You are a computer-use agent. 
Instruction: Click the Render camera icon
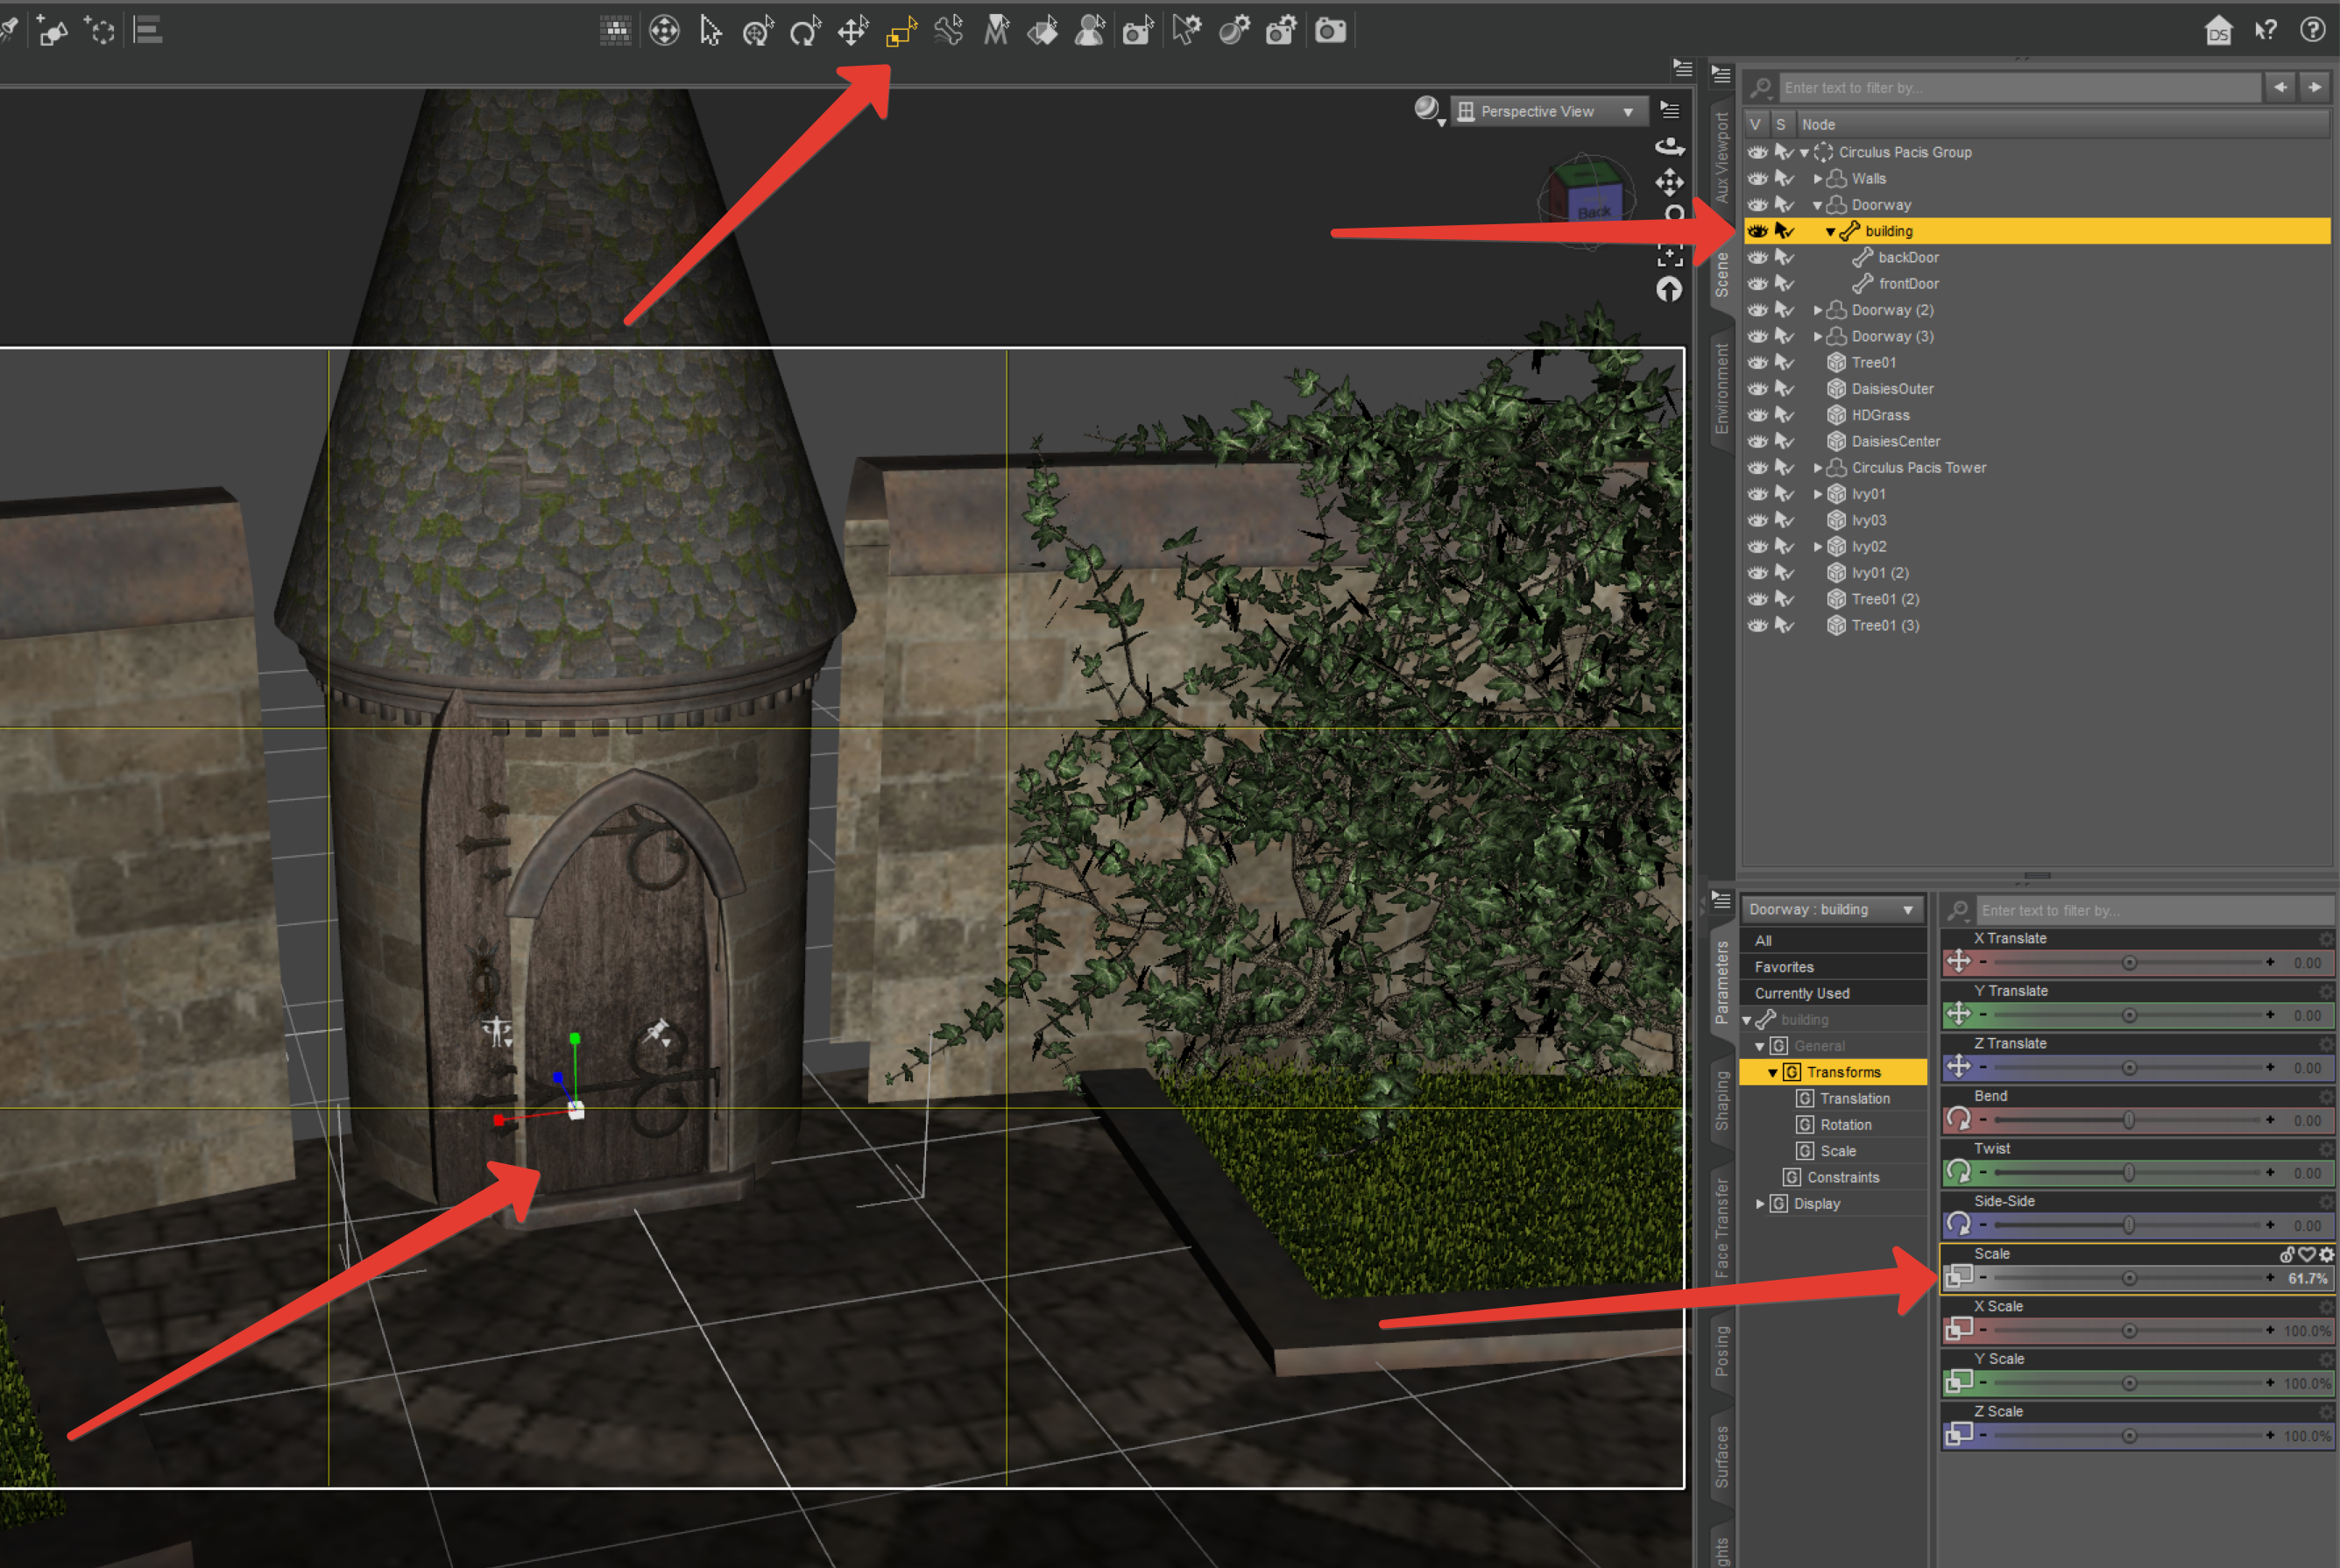(x=1330, y=31)
